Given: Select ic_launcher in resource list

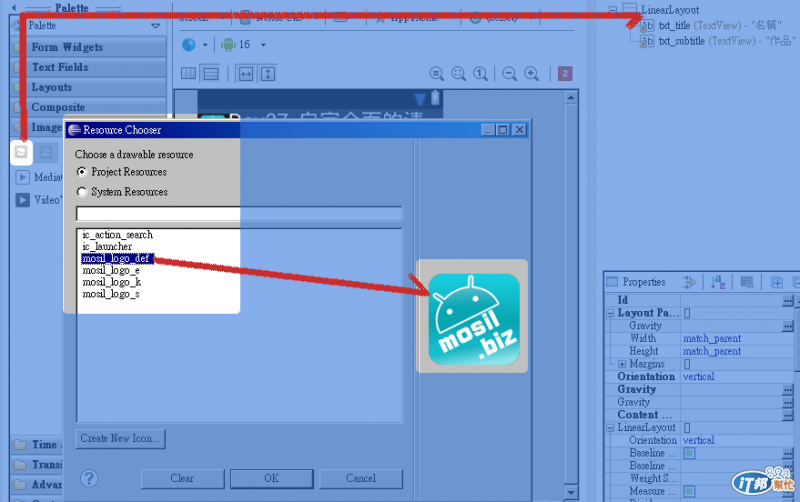Looking at the screenshot, I should 107,246.
